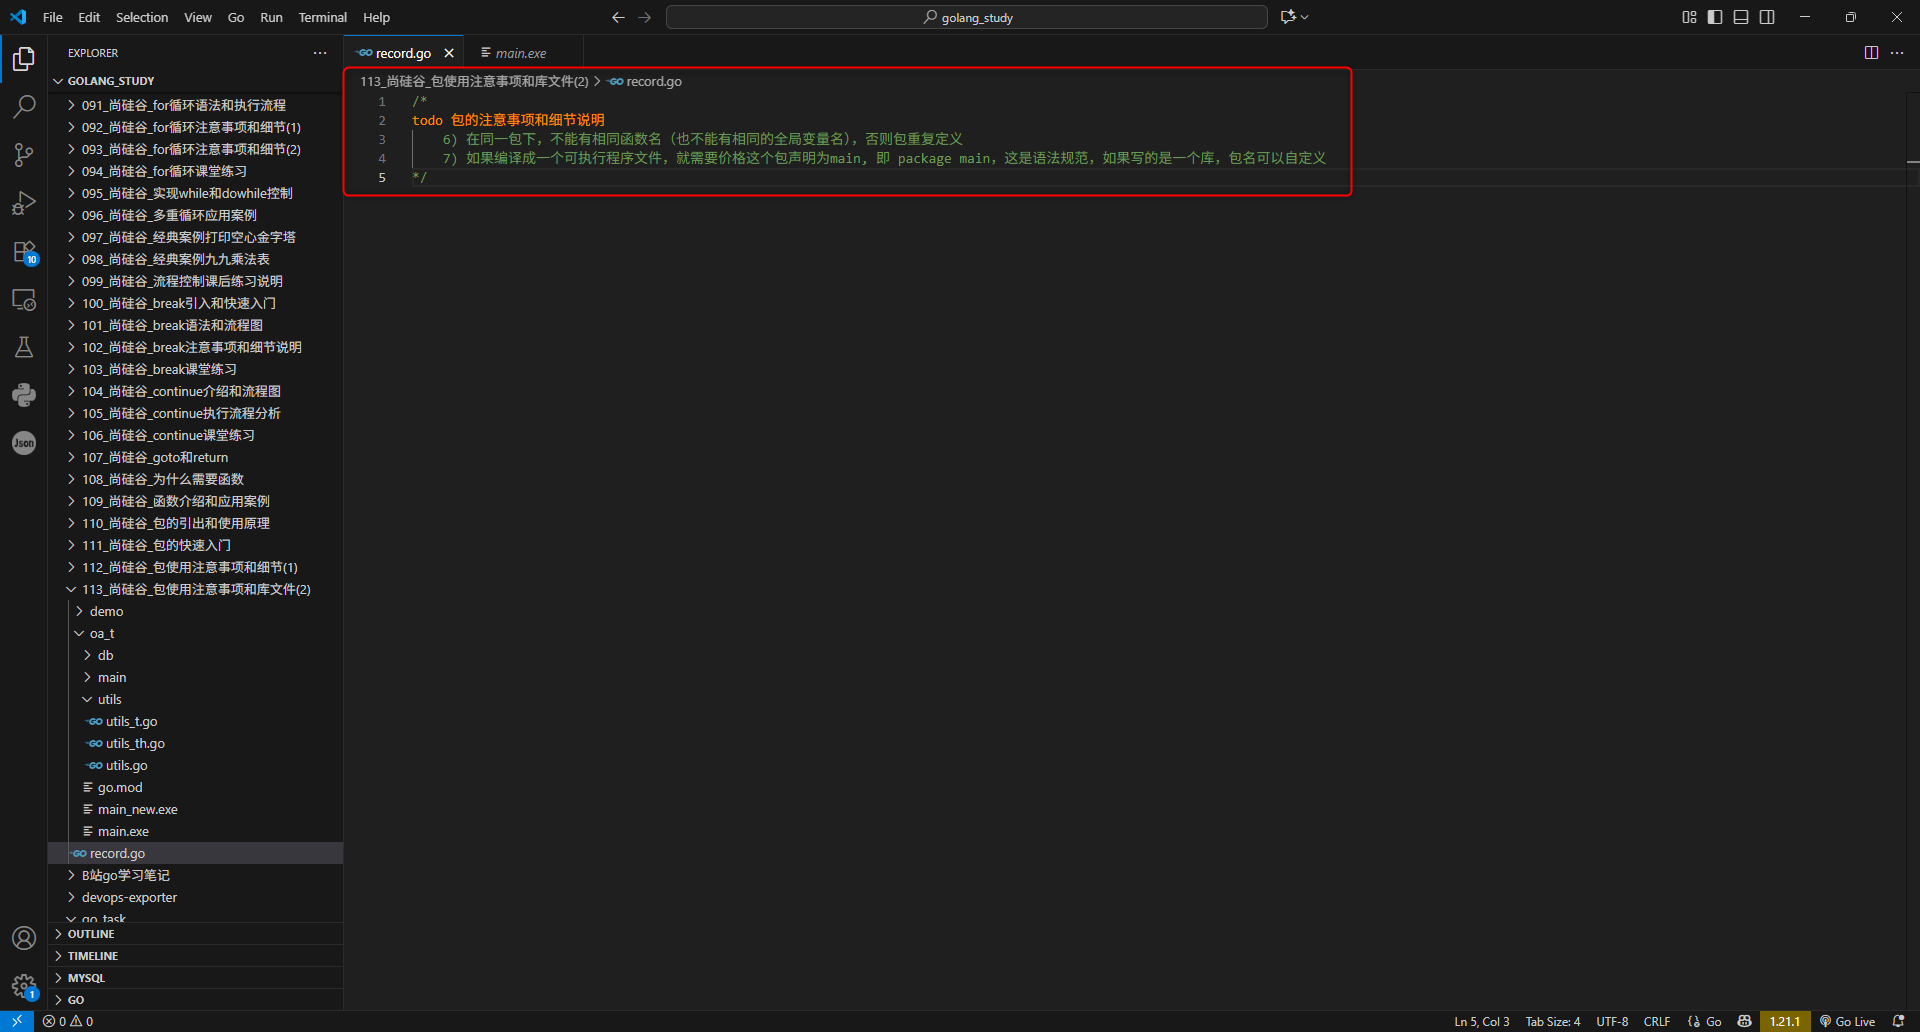Switch to the record.go tab
Image resolution: width=1920 pixels, height=1032 pixels.
coord(403,53)
